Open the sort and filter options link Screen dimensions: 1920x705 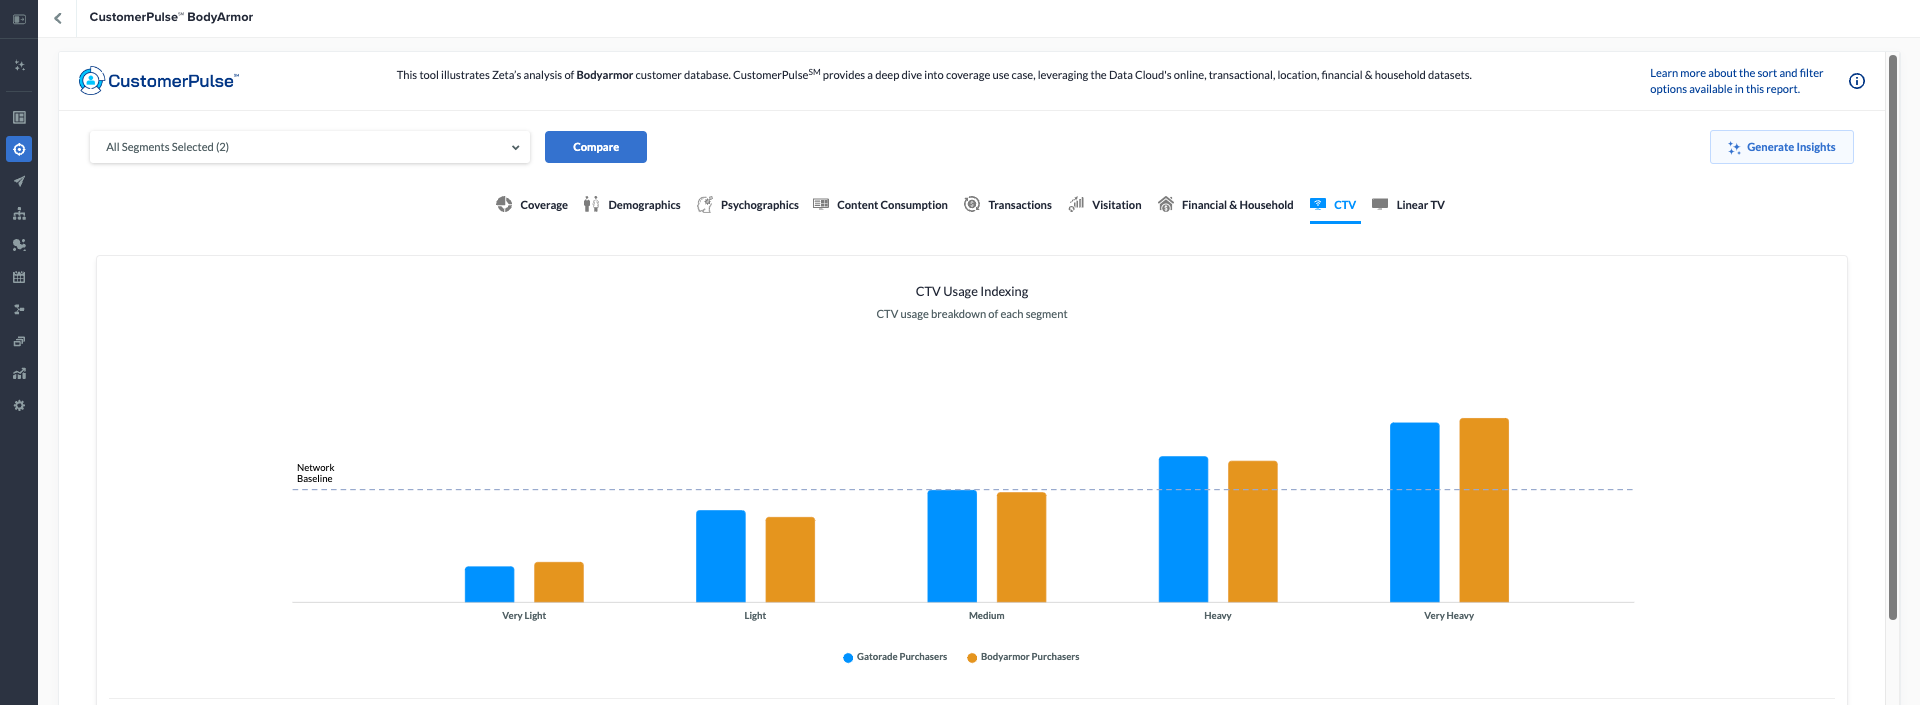pos(1737,81)
